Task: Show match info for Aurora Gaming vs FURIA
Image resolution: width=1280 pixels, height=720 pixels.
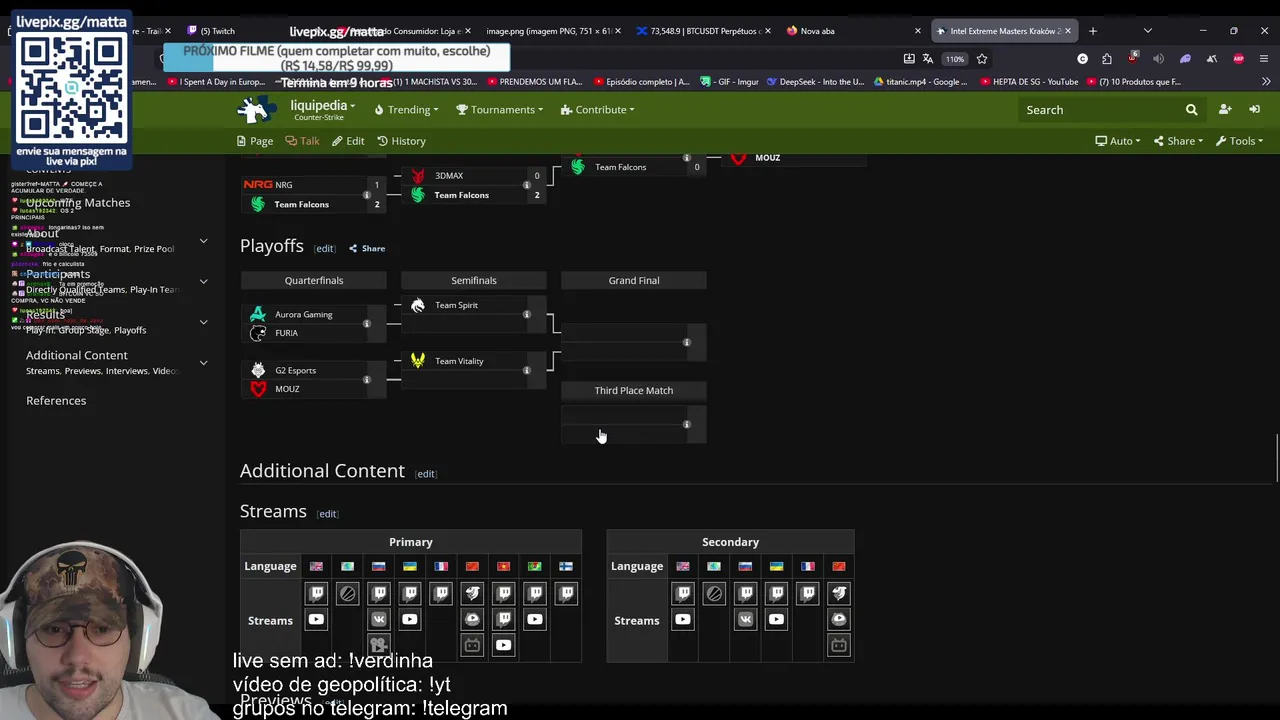Action: click(x=367, y=324)
